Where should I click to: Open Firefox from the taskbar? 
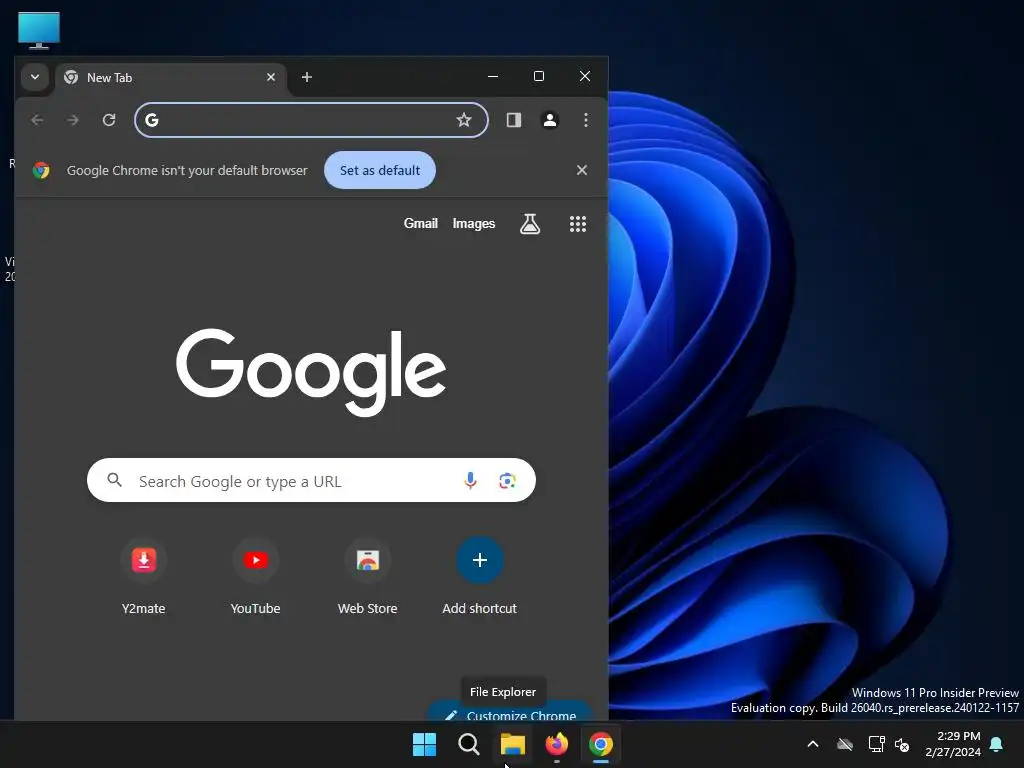556,744
